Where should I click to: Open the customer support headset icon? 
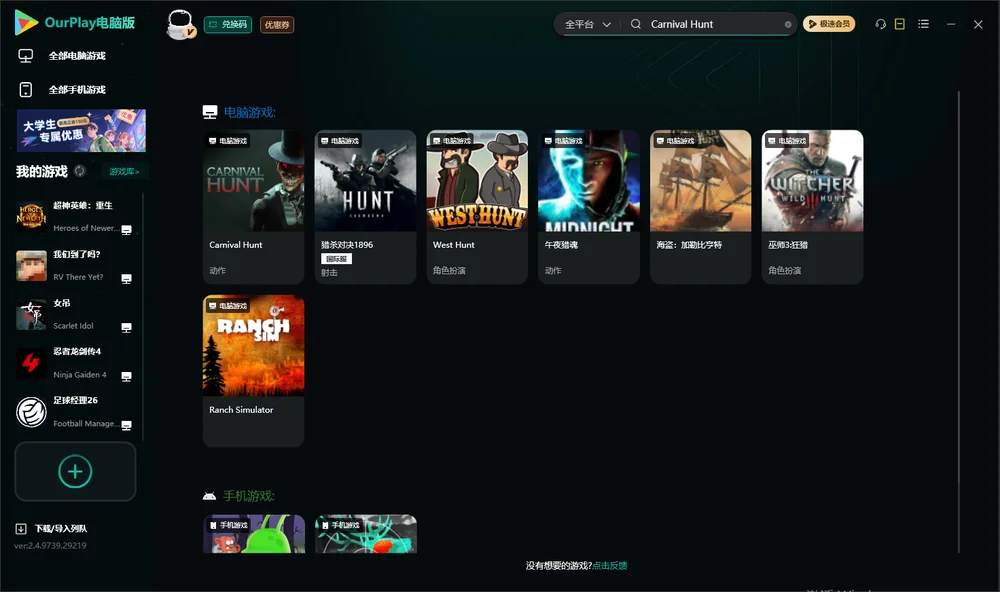880,24
